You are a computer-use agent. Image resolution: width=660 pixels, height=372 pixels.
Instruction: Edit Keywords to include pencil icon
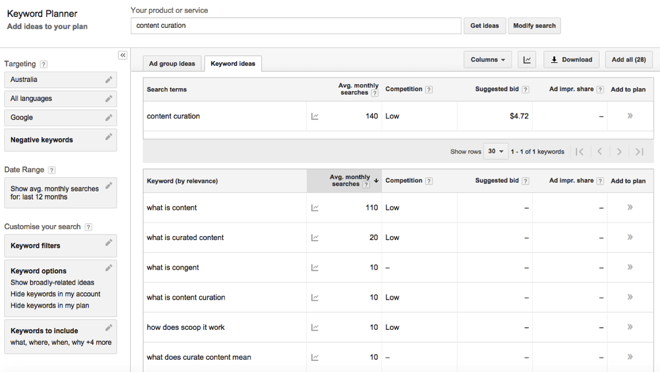[x=109, y=327]
